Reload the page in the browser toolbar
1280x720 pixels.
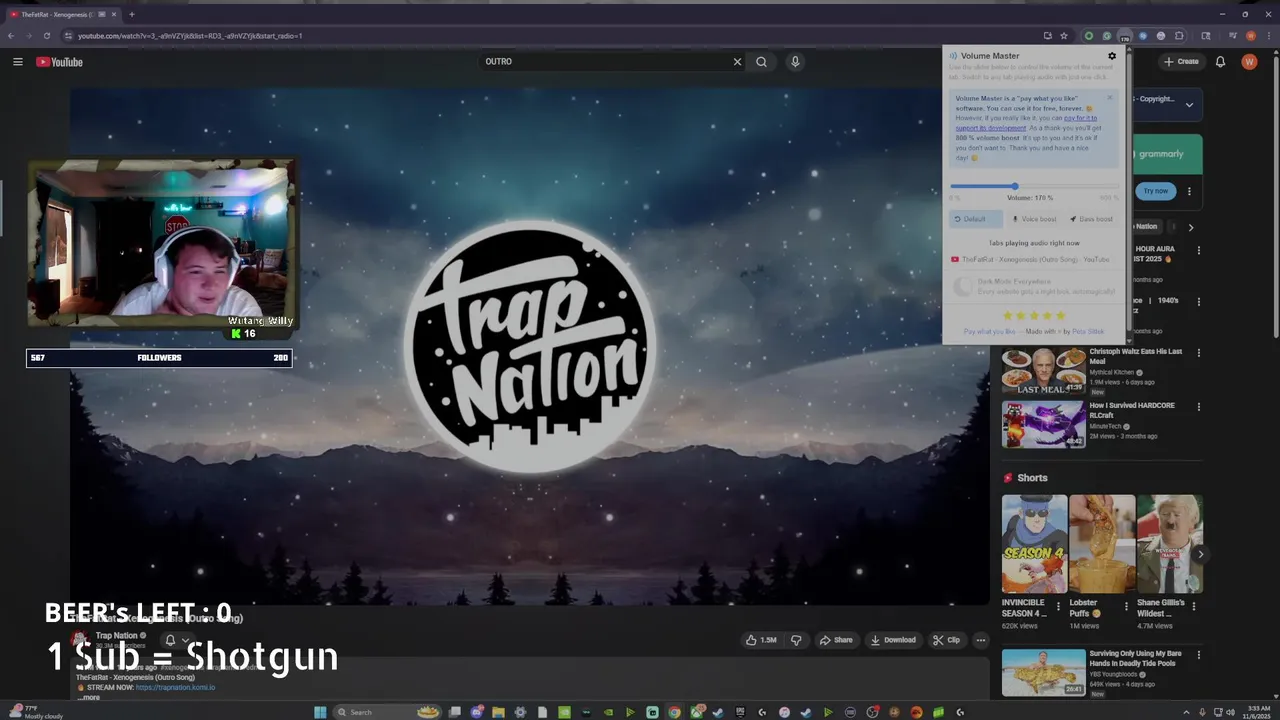(x=46, y=36)
